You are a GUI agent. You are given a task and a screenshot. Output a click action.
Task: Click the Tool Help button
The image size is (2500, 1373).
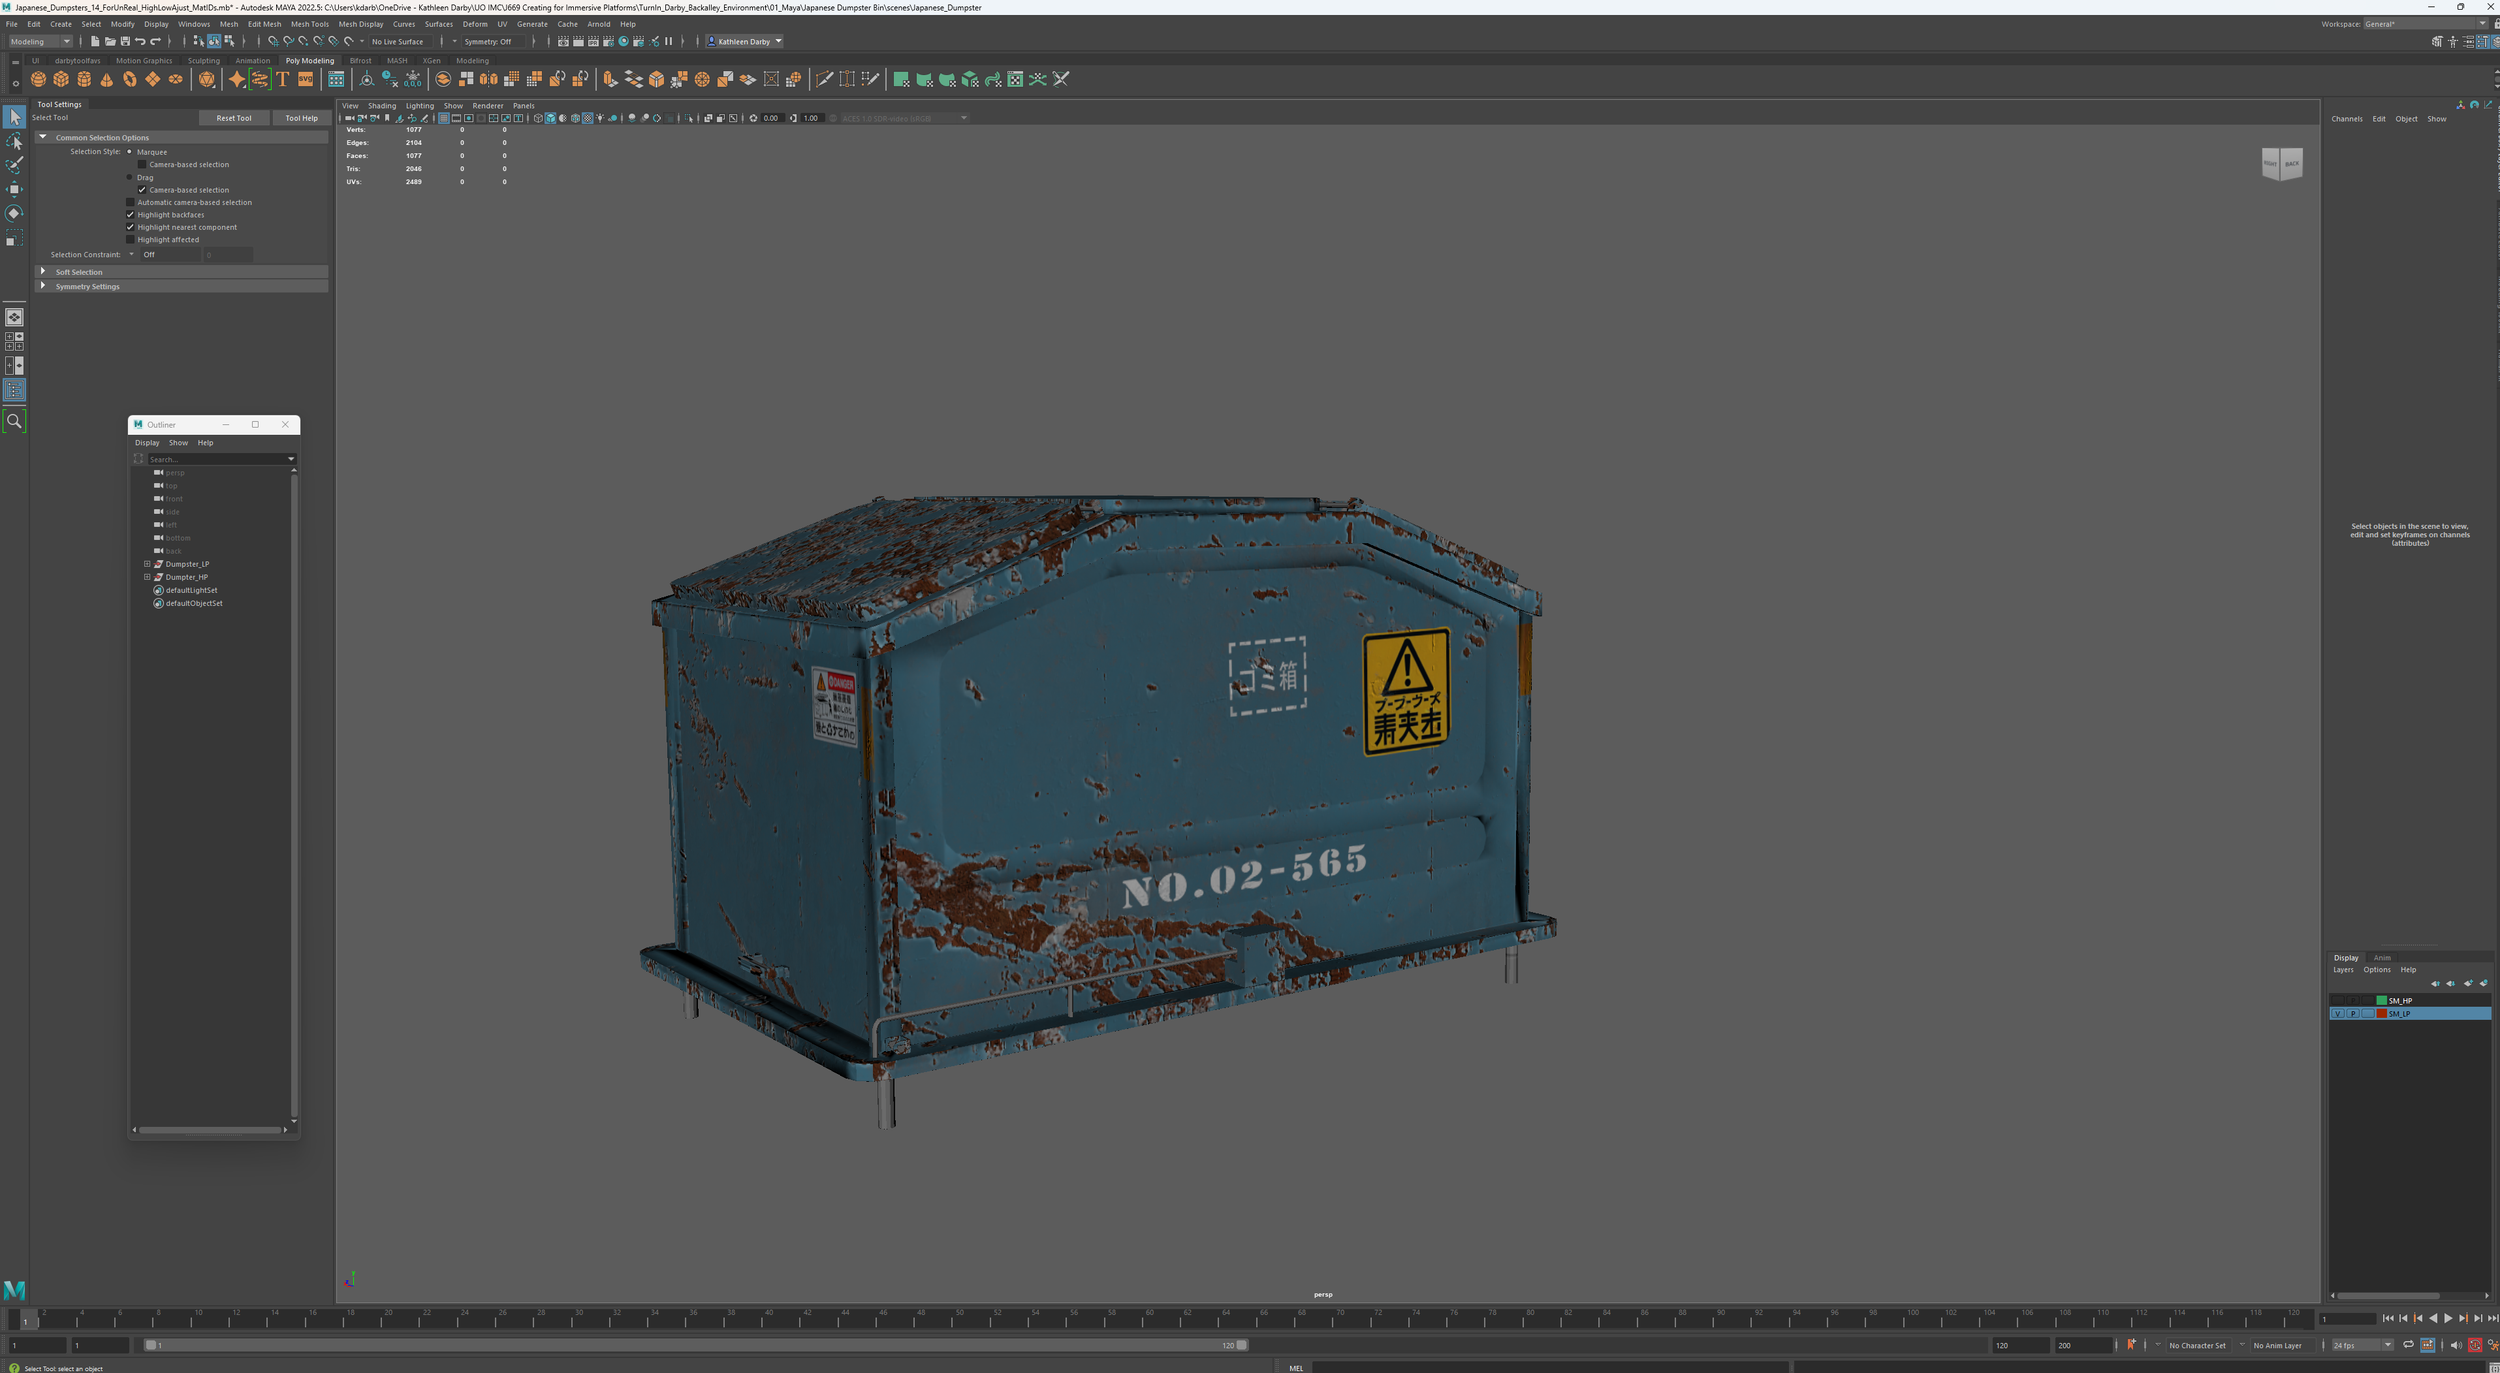tap(301, 118)
